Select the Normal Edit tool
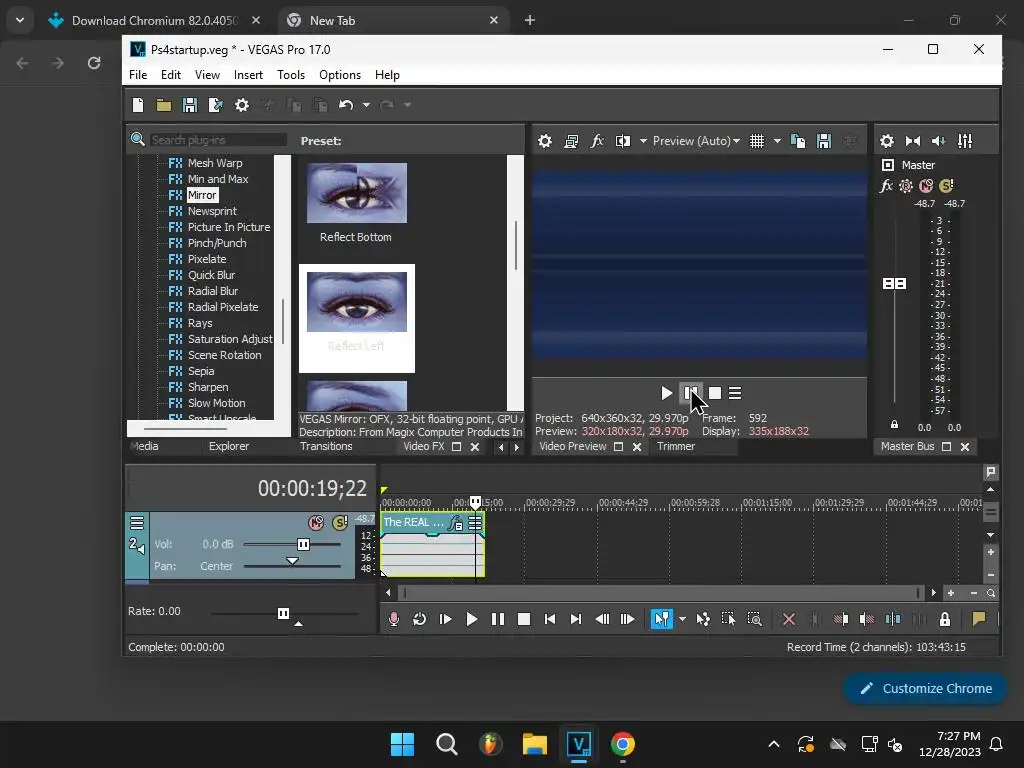 point(662,619)
